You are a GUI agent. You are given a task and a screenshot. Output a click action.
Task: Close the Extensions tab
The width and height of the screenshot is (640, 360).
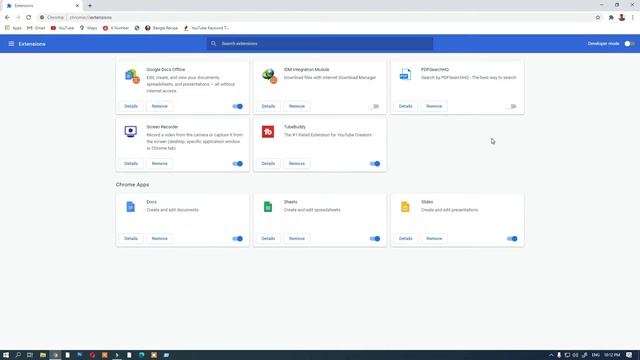click(x=77, y=6)
